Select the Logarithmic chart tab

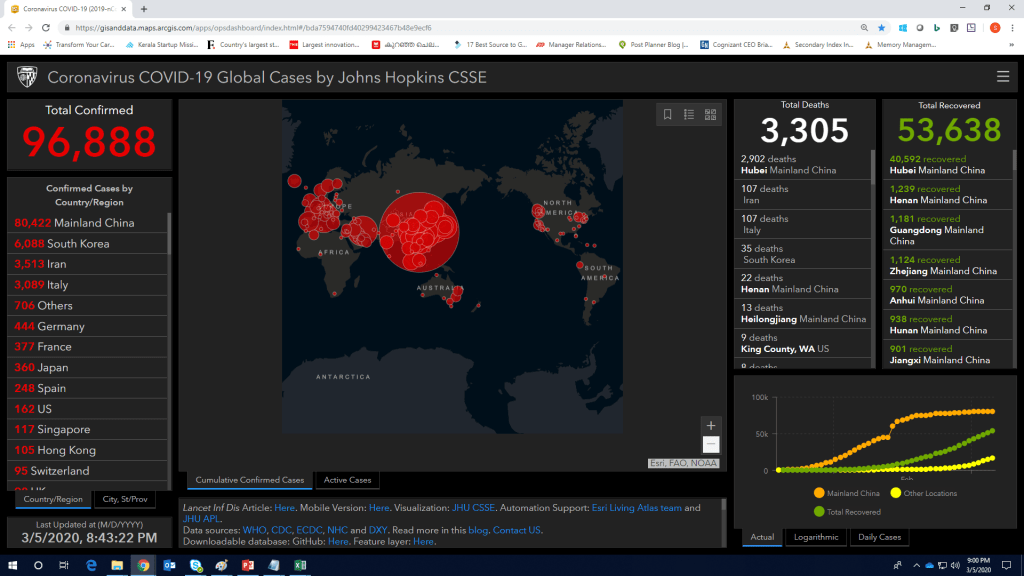(x=815, y=537)
